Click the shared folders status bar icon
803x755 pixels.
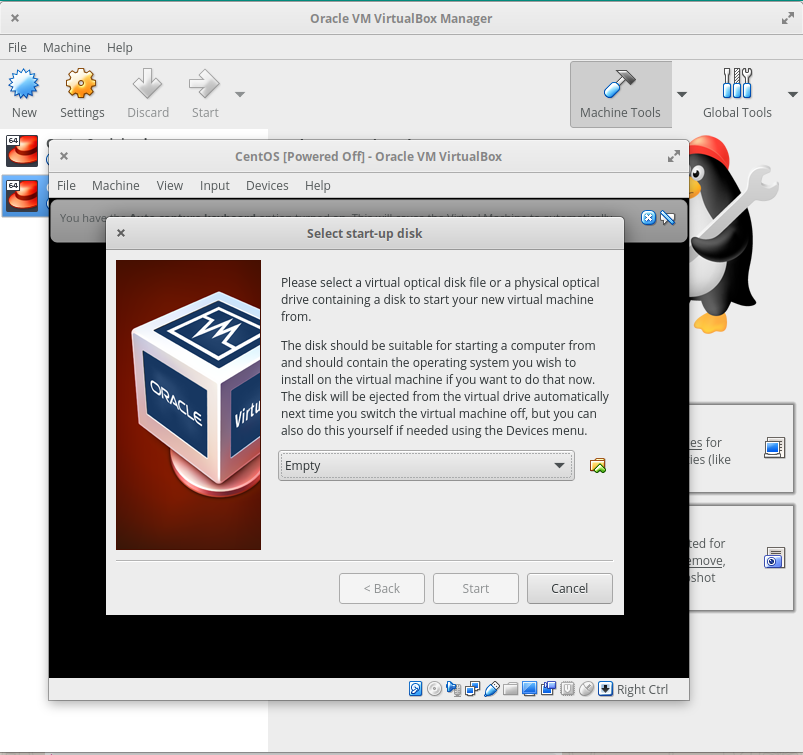(x=510, y=689)
